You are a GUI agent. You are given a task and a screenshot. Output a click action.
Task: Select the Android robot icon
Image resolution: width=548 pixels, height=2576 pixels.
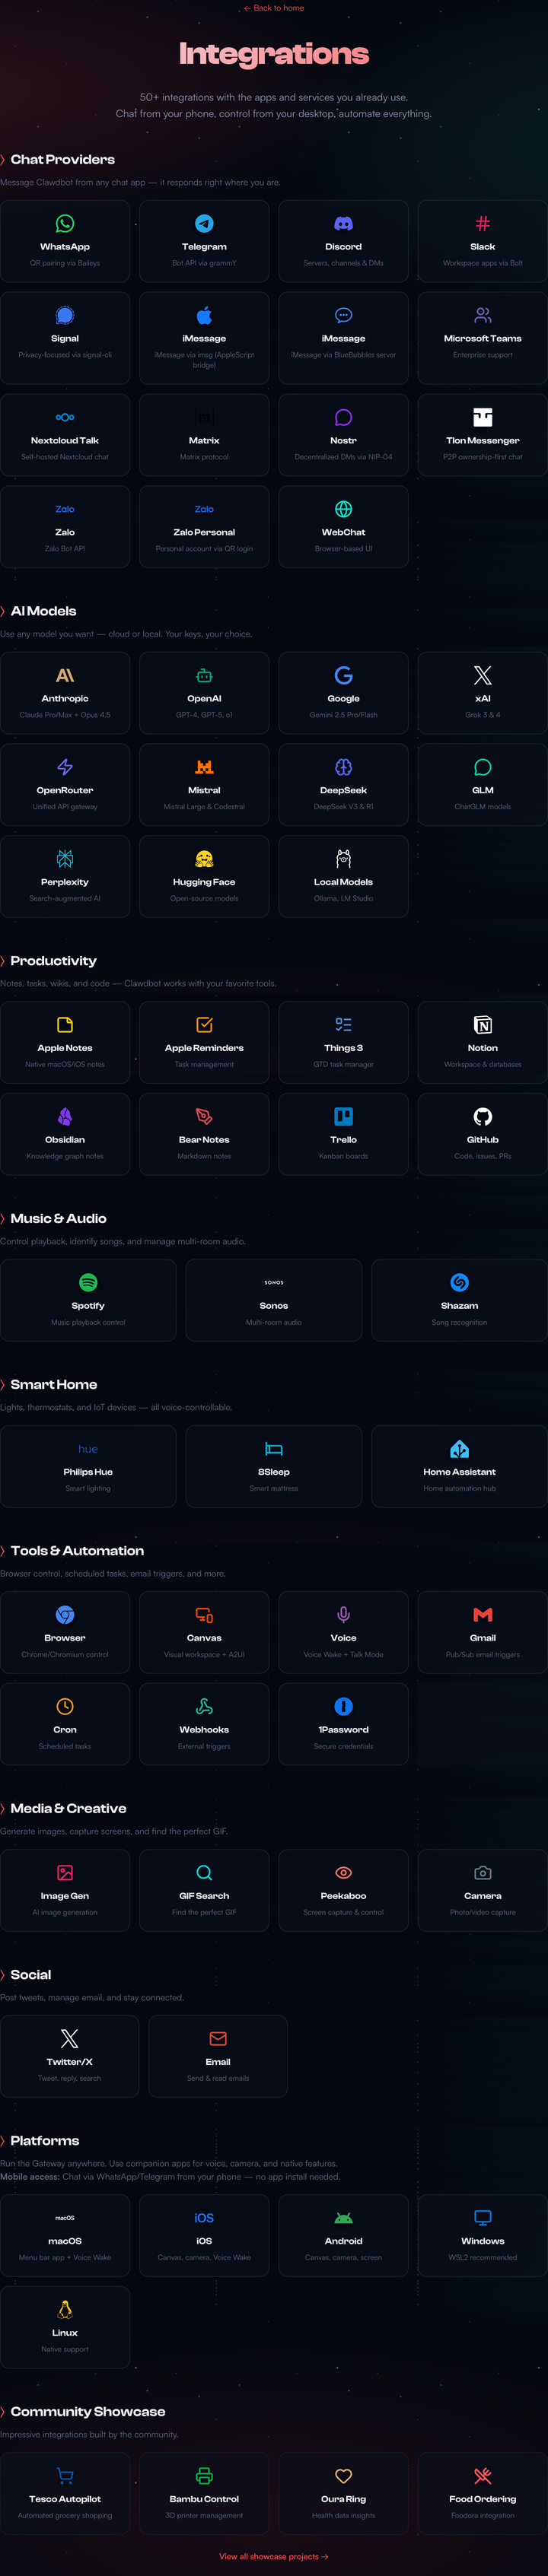point(343,2218)
